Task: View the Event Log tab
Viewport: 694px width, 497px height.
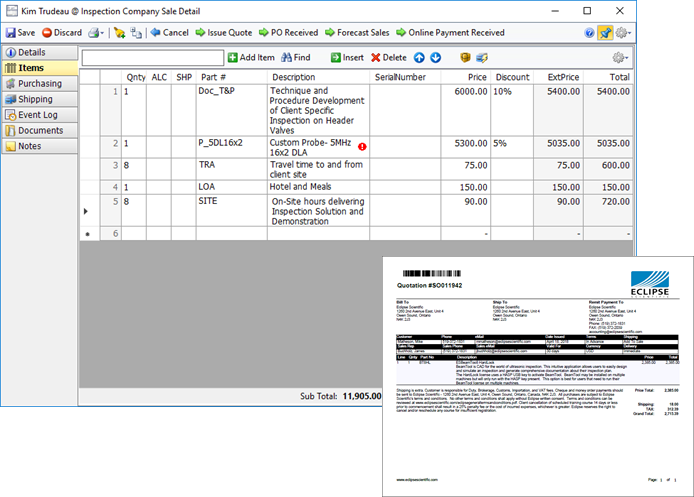Action: click(x=40, y=115)
